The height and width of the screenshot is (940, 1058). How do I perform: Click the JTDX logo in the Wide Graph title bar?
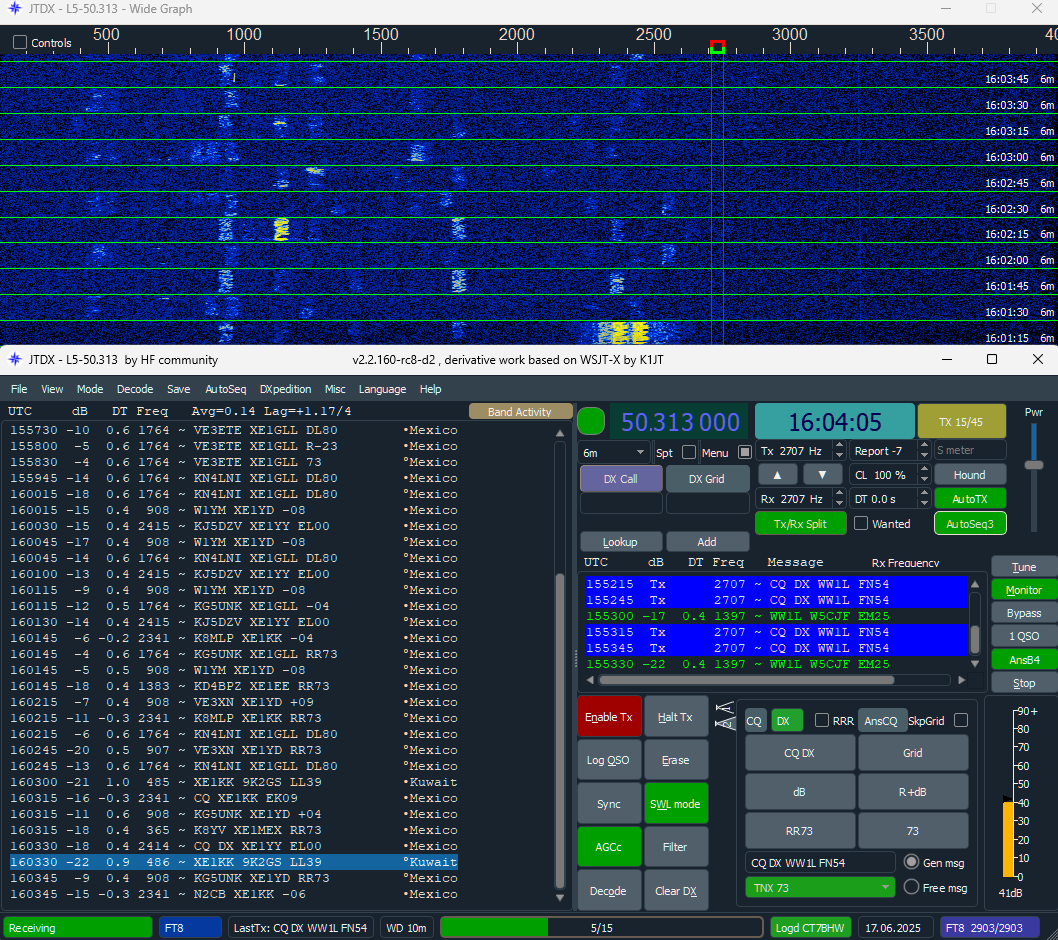pyautogui.click(x=14, y=9)
